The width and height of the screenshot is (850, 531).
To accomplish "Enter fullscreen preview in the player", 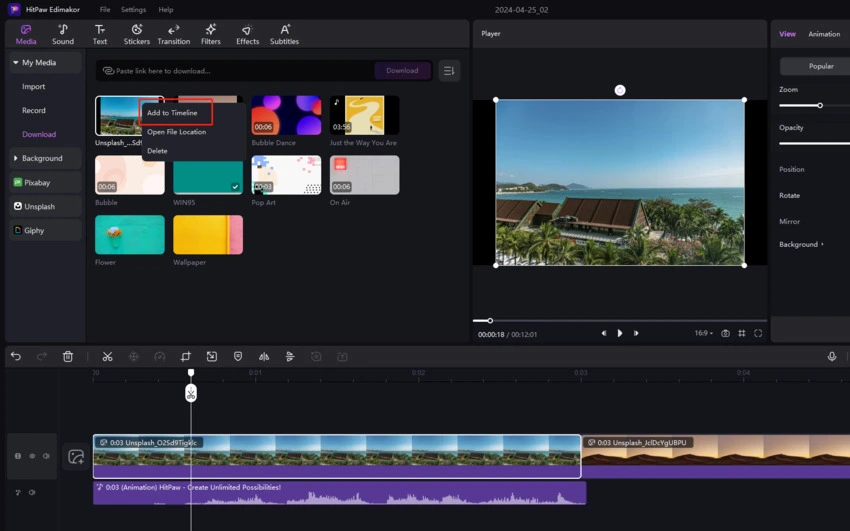I will [x=758, y=333].
